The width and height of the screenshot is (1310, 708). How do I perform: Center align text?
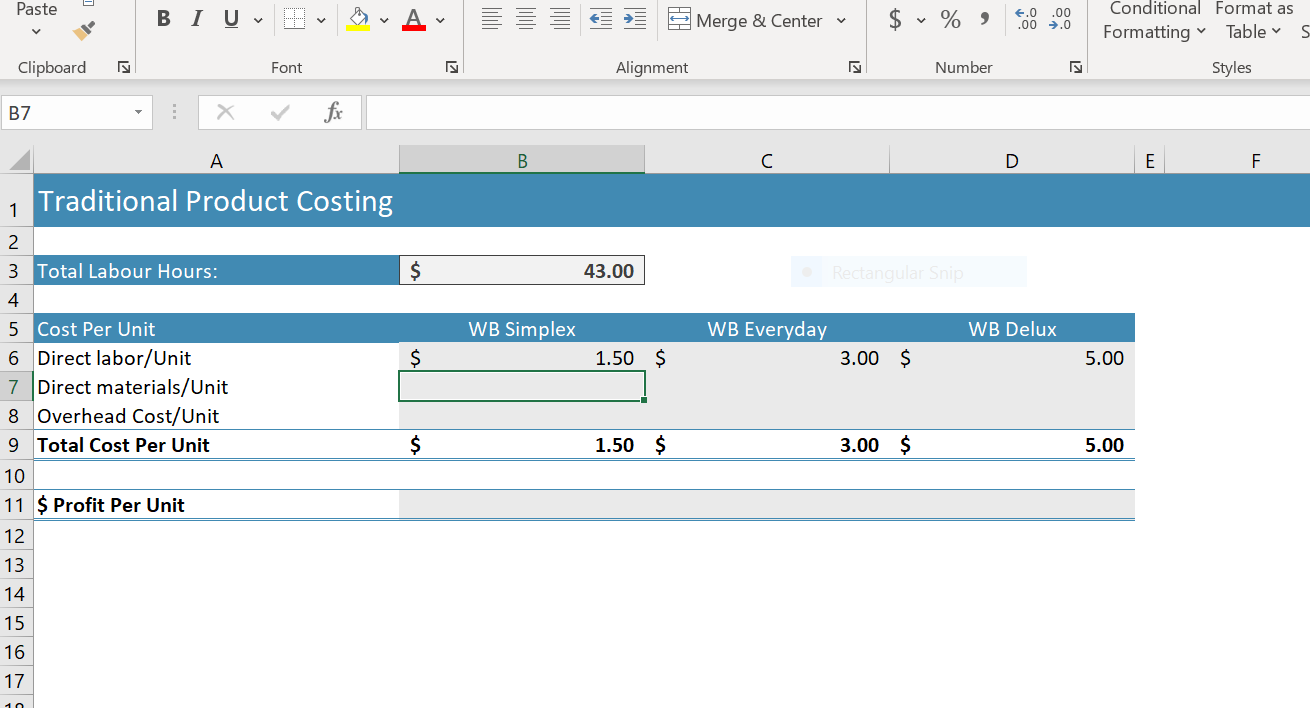point(526,19)
